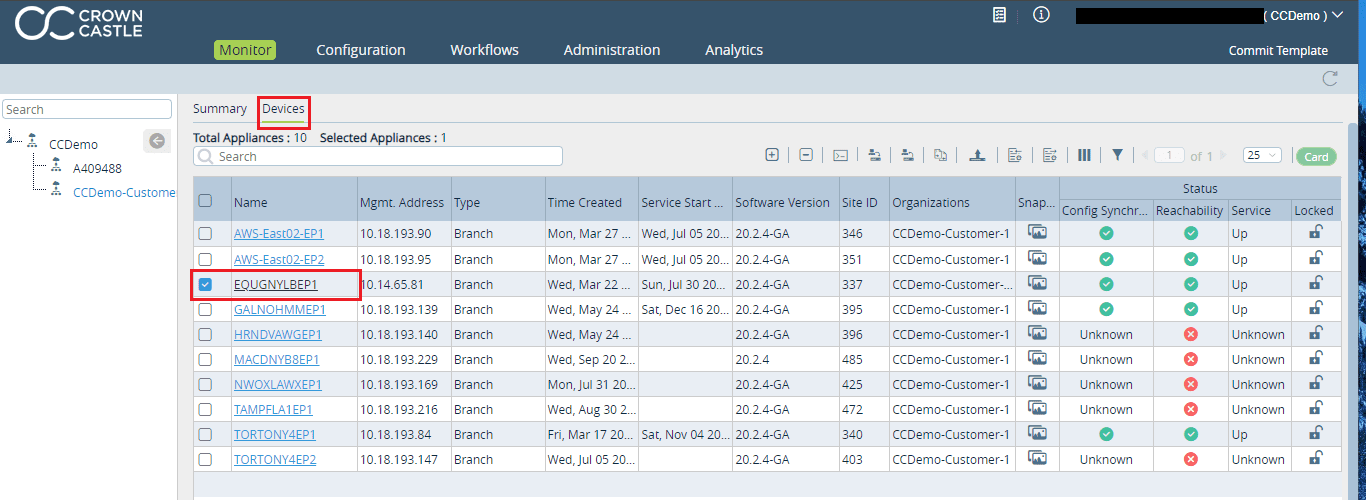Click the lock icon for GALNOHMMEP1
Image resolution: width=1366 pixels, height=500 pixels.
click(x=1315, y=308)
